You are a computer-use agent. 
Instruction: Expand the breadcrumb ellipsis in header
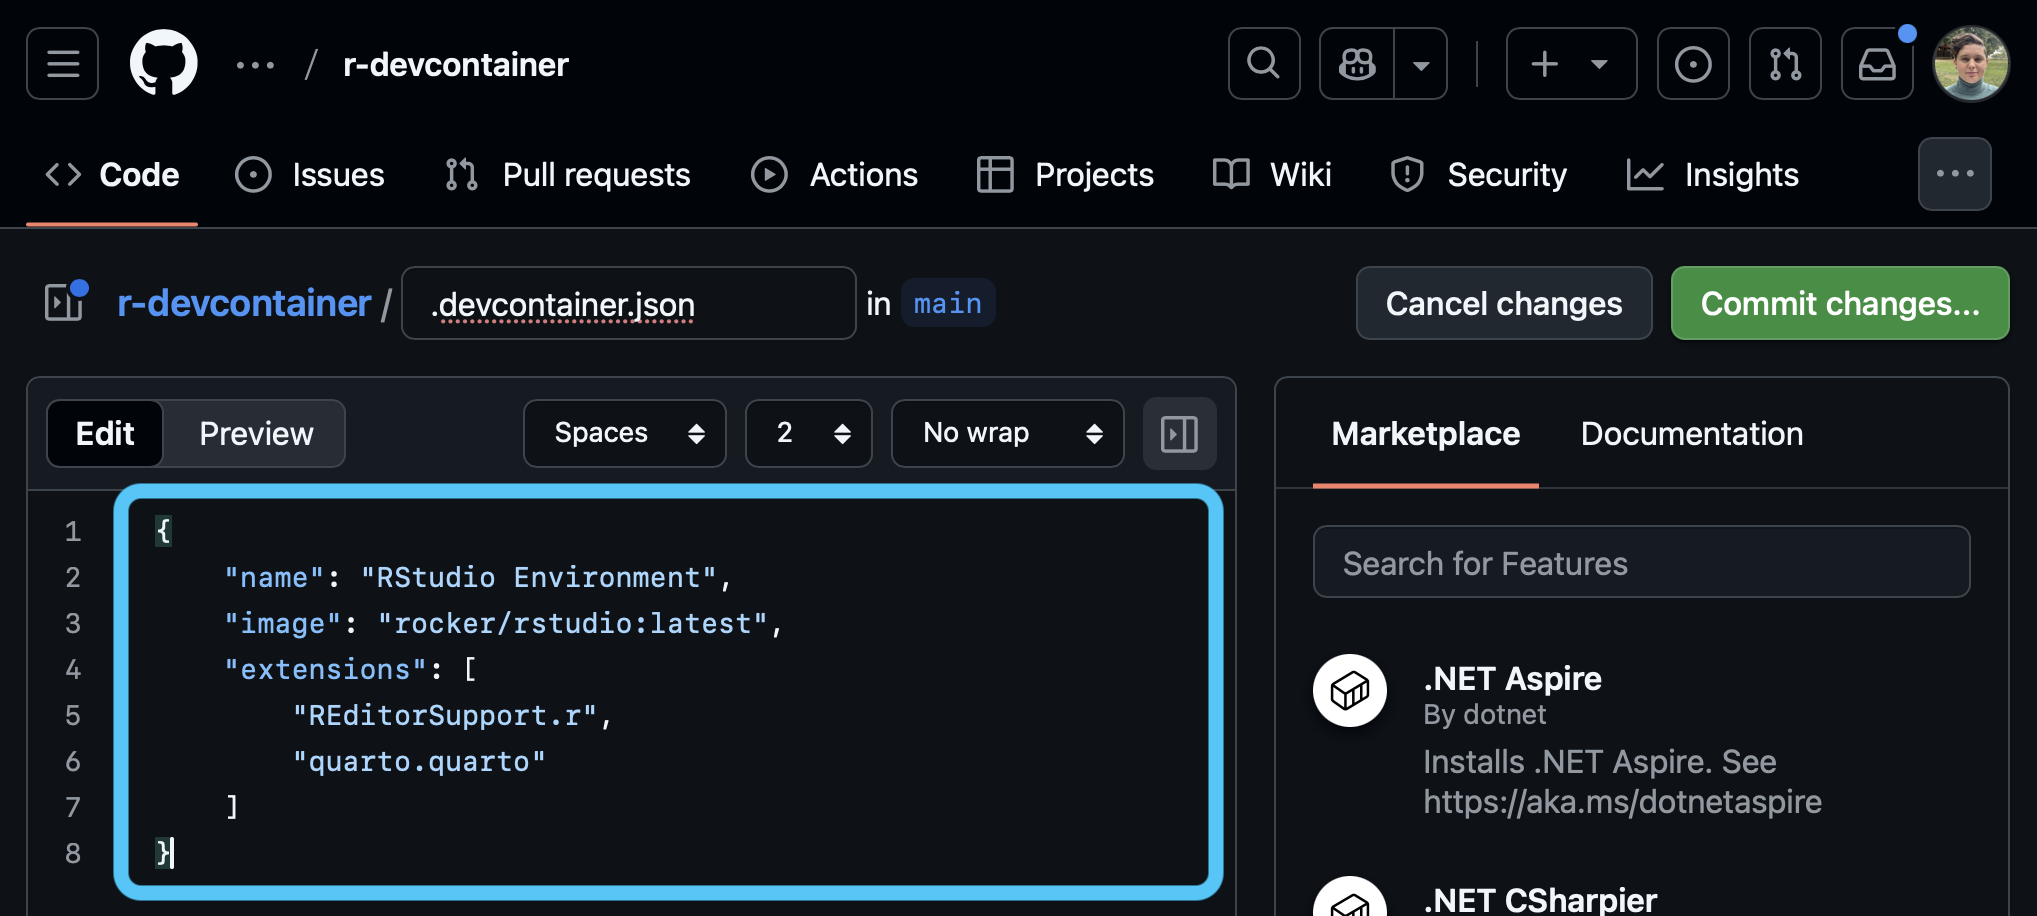(x=255, y=65)
